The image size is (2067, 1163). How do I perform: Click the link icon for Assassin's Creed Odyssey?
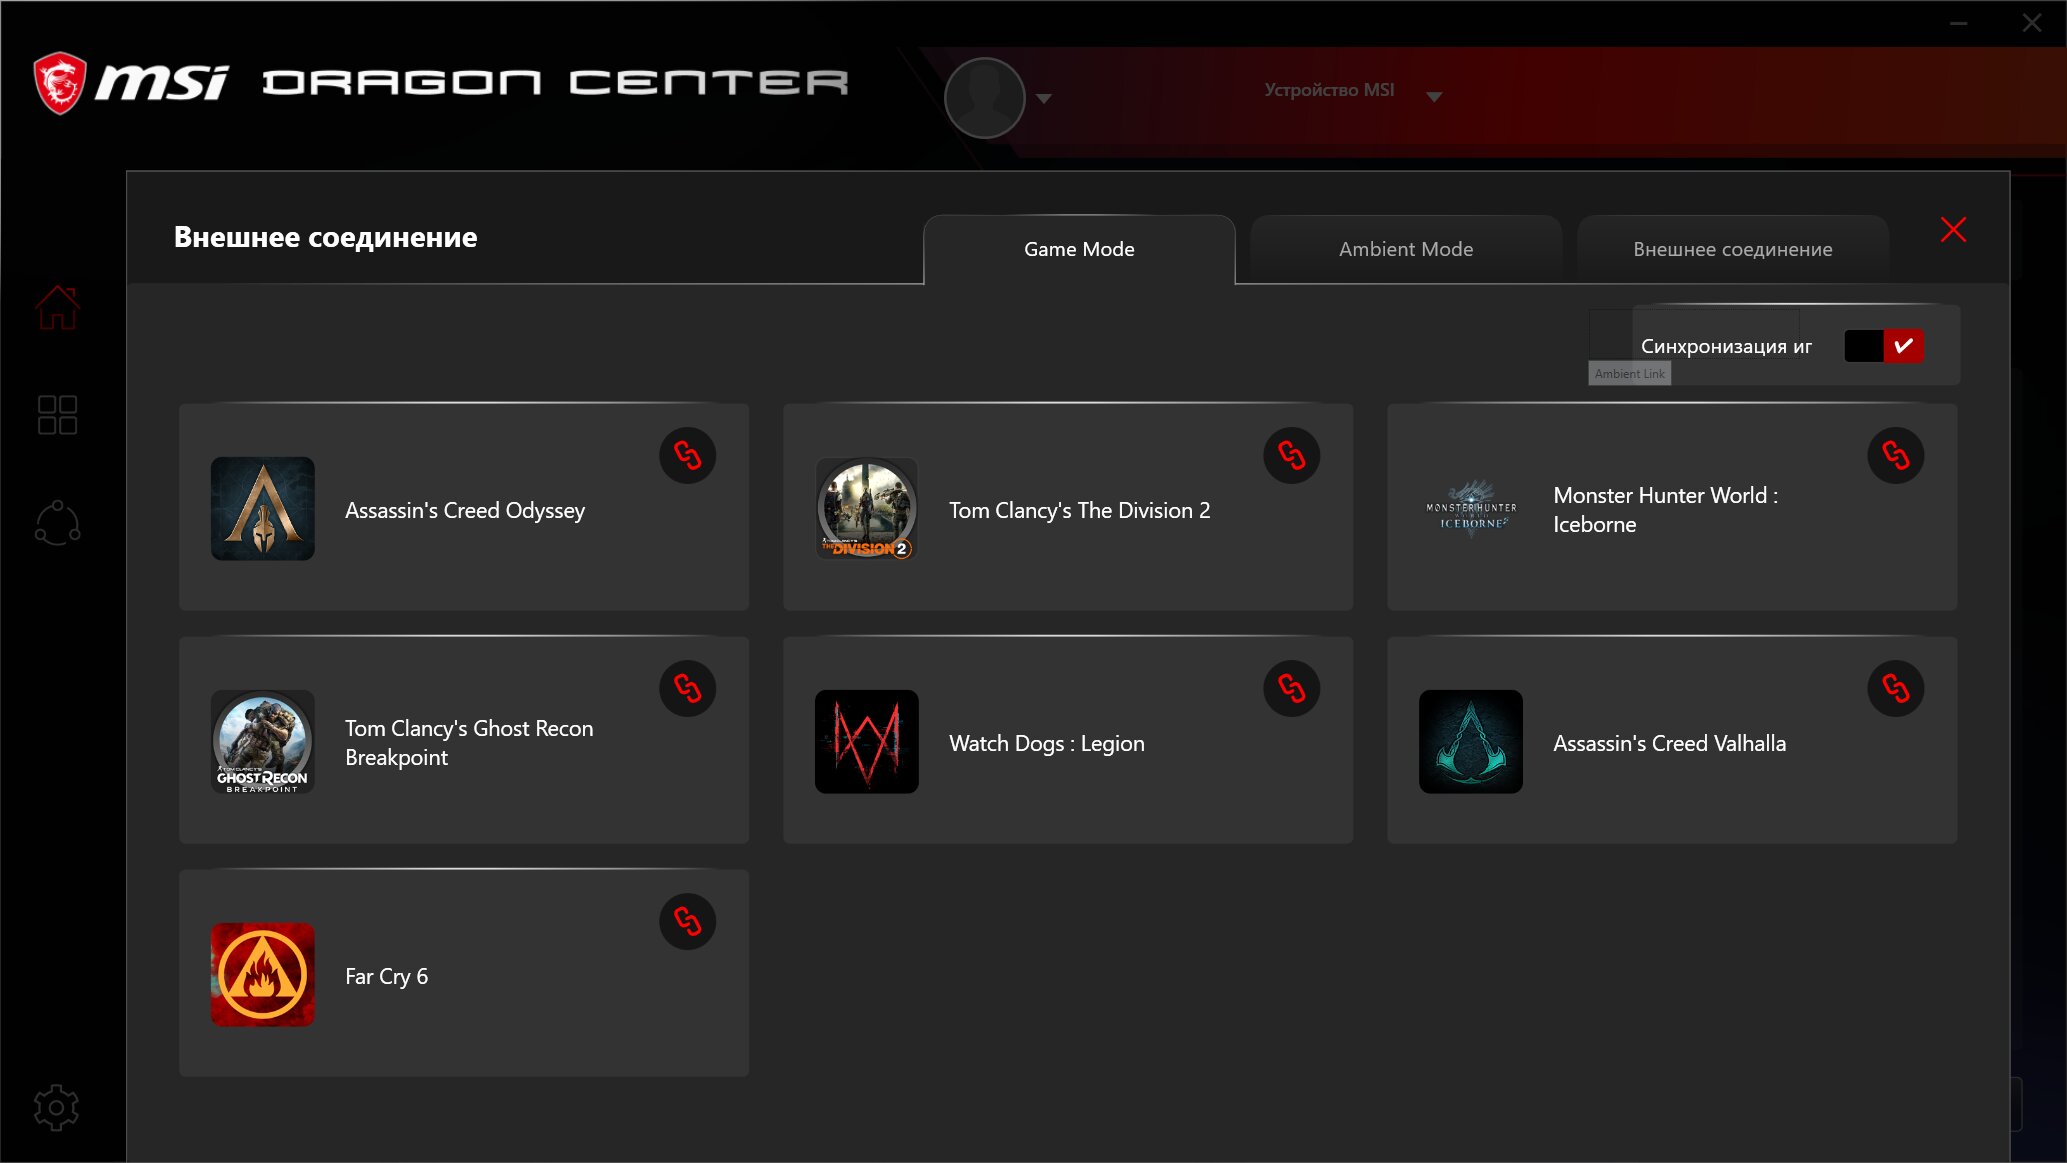coord(687,456)
